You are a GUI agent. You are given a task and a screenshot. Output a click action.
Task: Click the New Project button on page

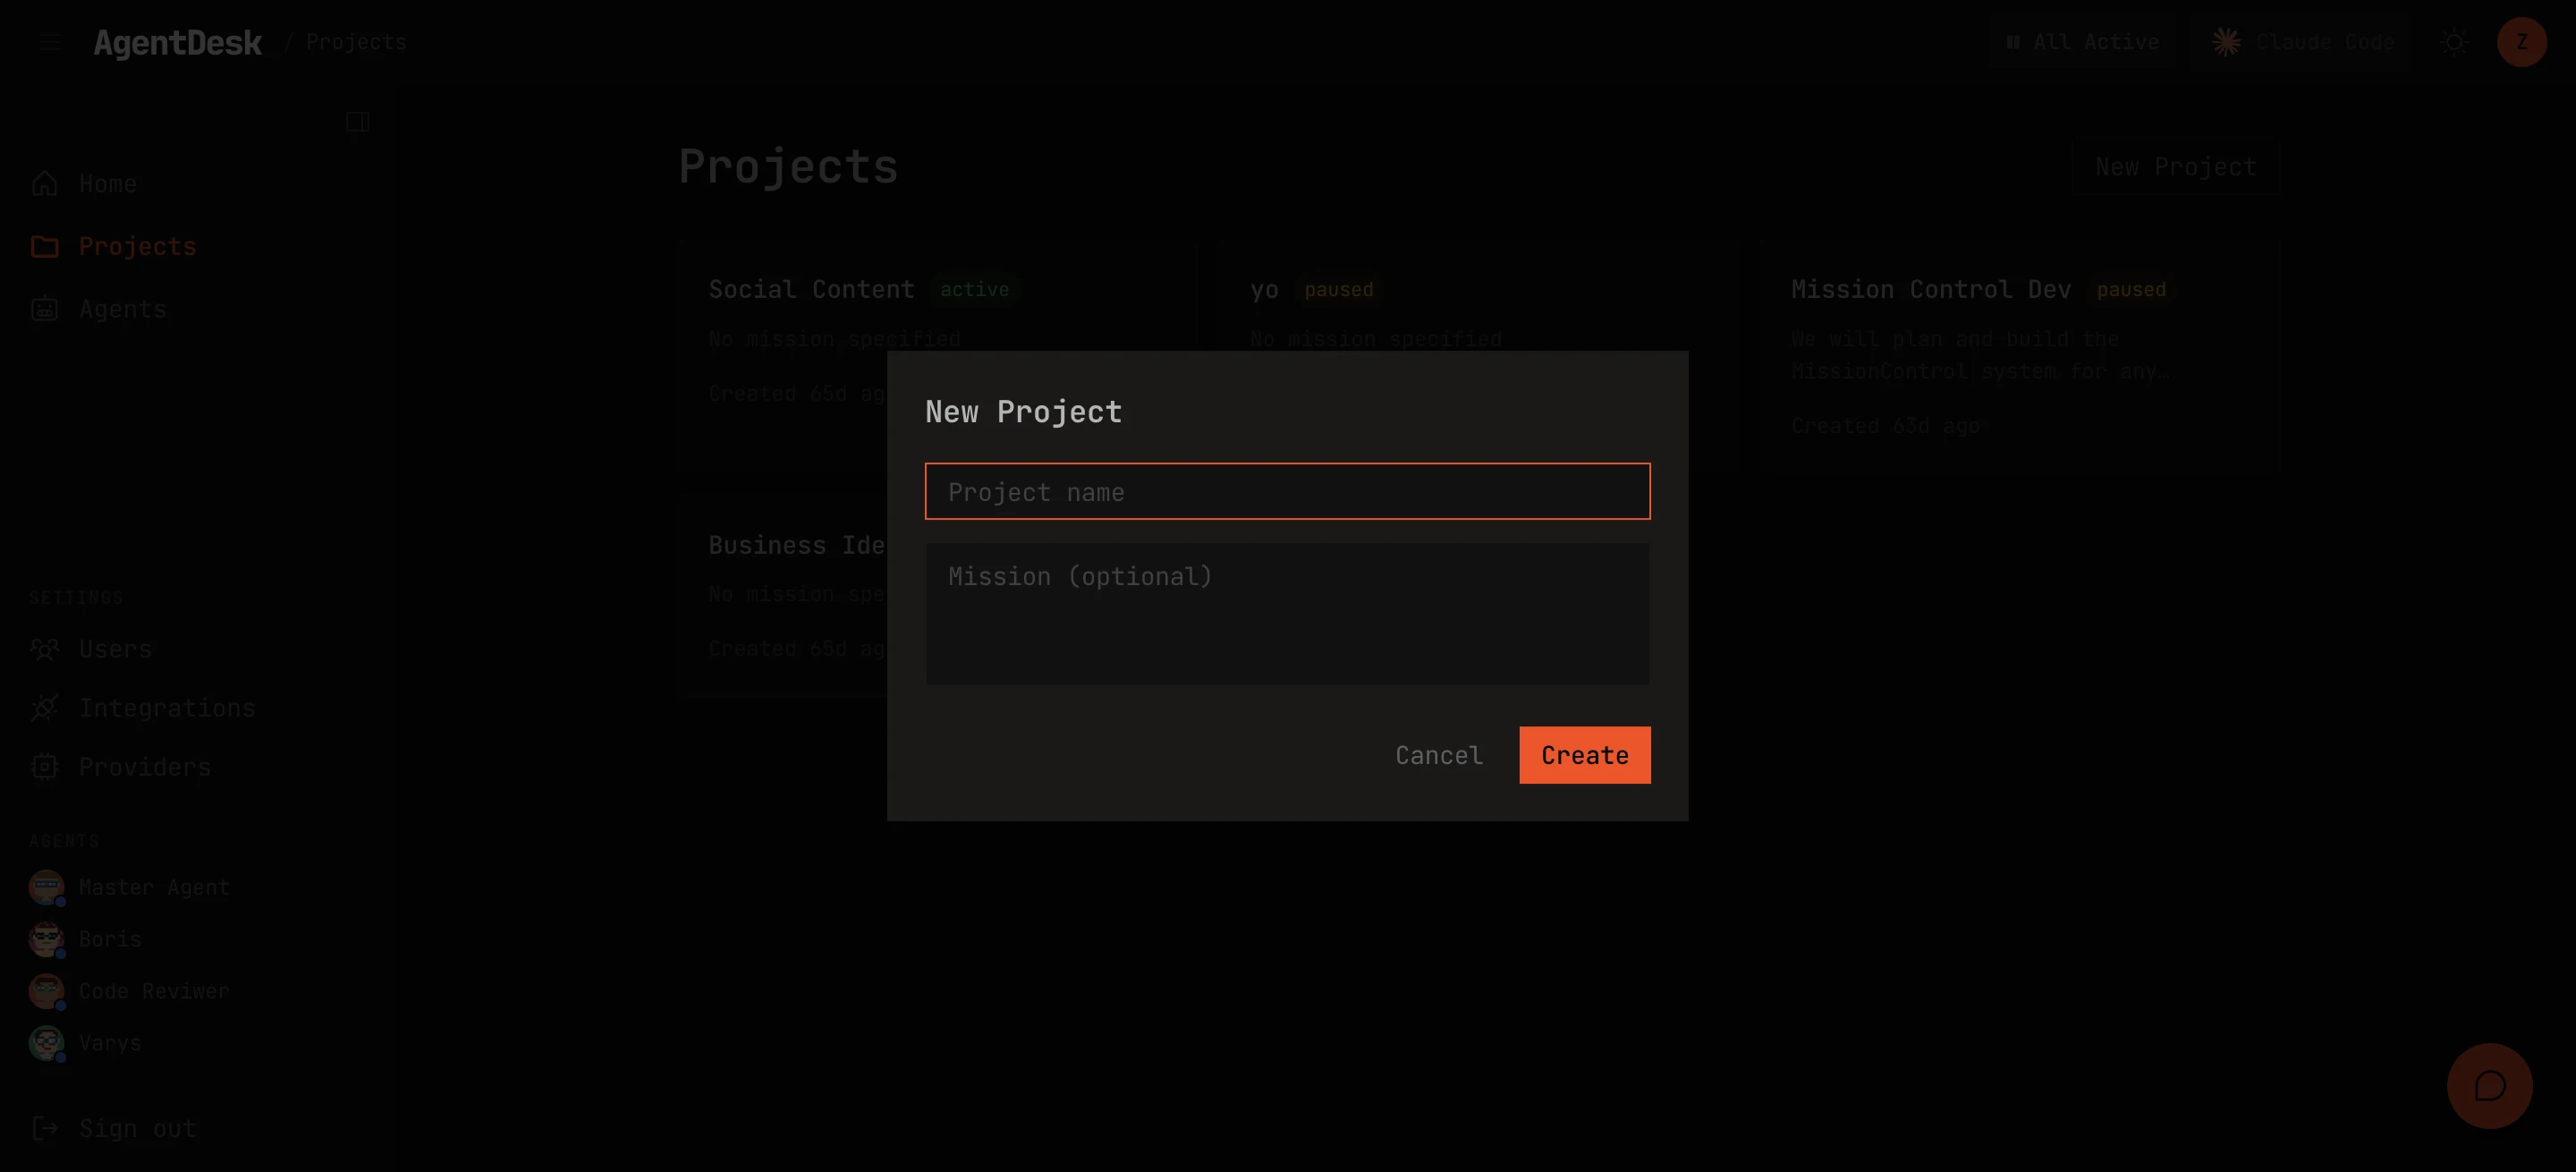[2176, 166]
